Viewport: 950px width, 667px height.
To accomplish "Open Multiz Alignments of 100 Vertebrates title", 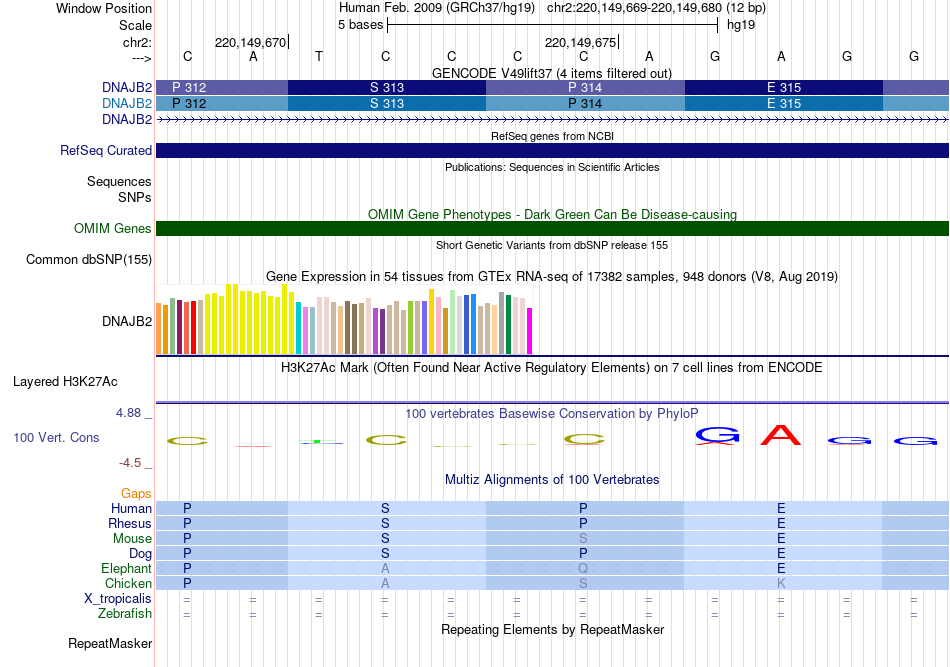I will (x=552, y=480).
